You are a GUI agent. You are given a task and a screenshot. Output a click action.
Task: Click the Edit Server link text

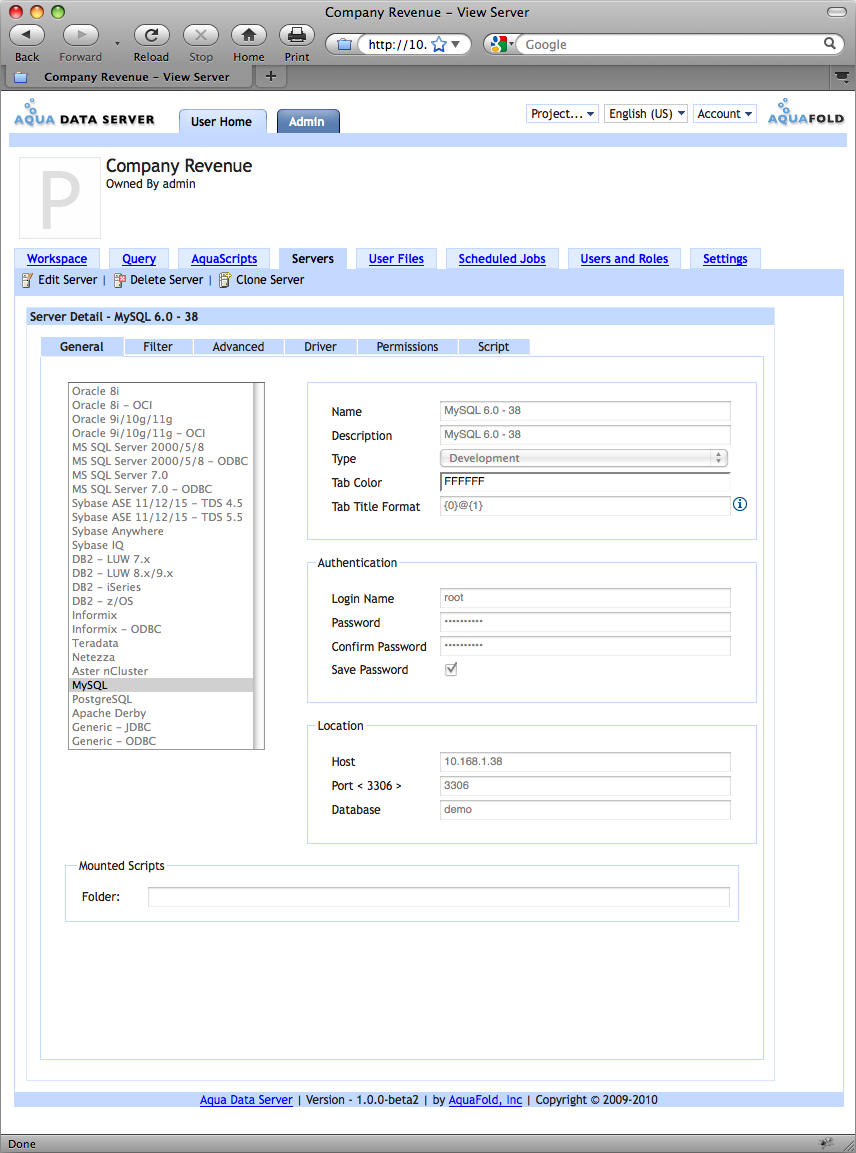[68, 279]
